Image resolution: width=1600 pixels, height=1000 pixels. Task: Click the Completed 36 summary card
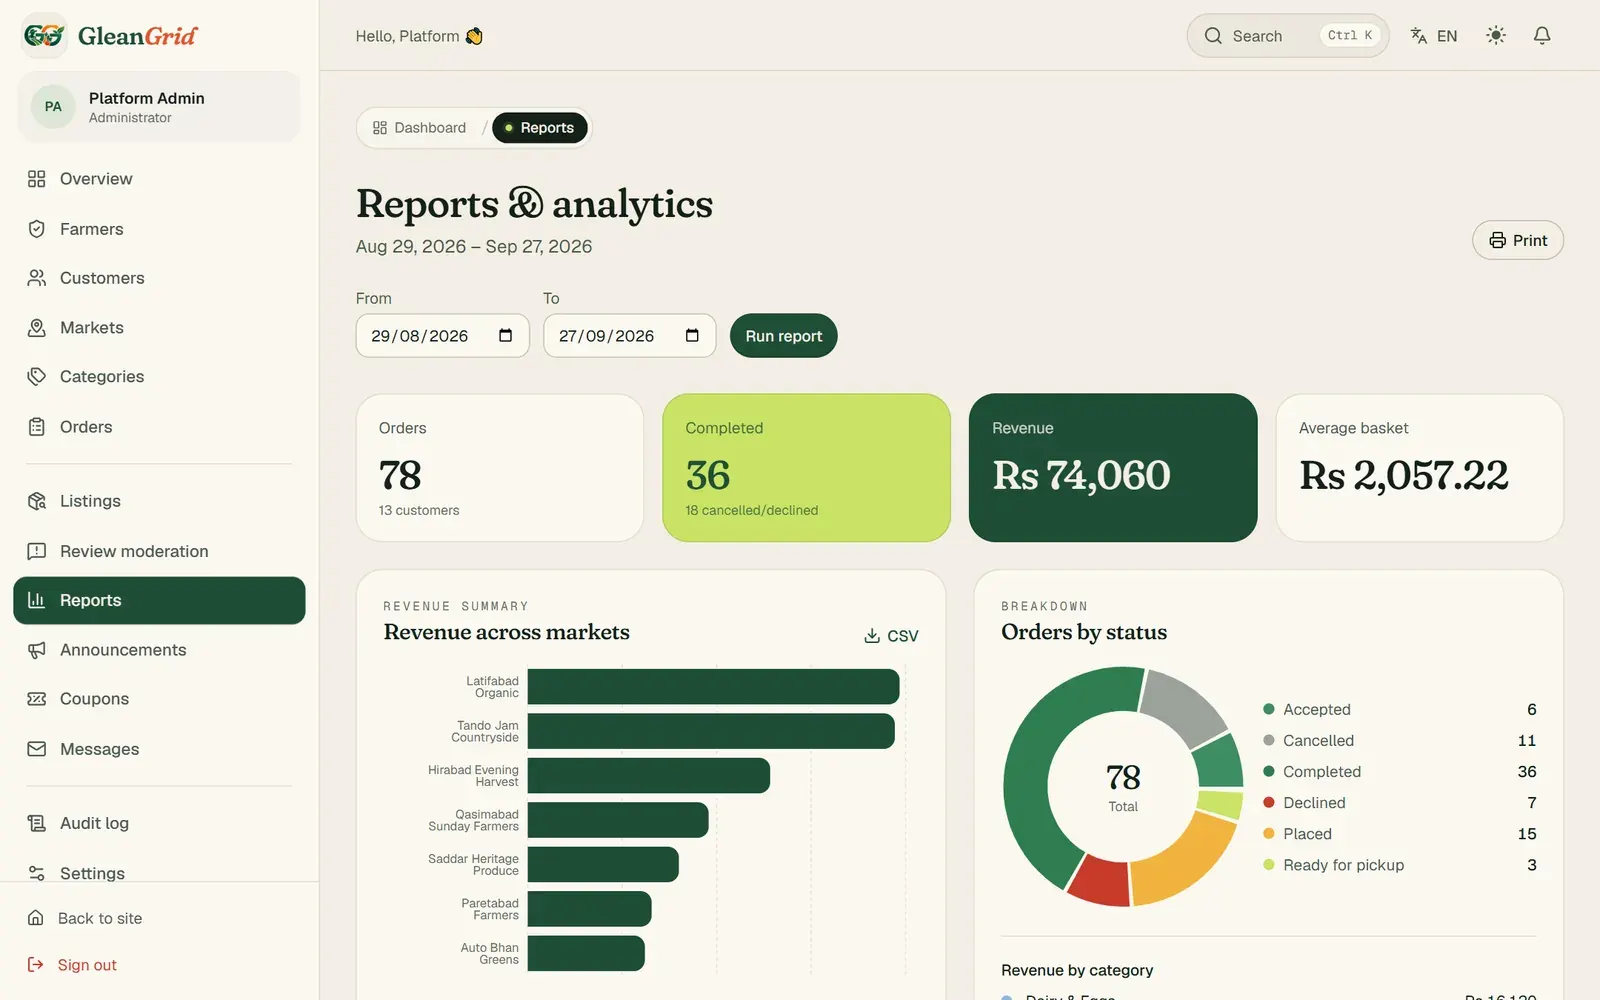click(806, 468)
